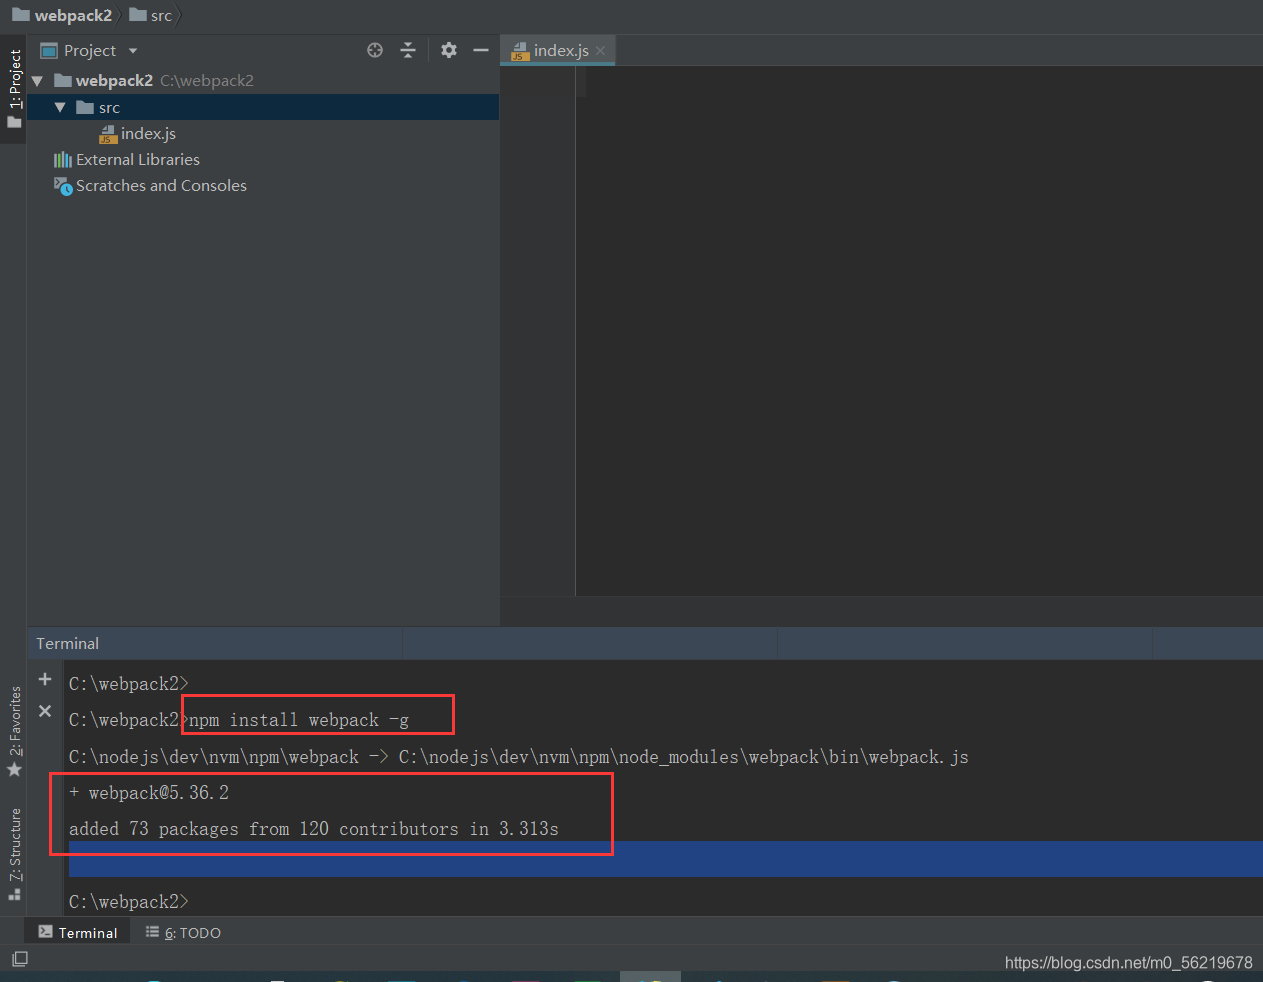Collapse the src folder in the tree

(60, 107)
